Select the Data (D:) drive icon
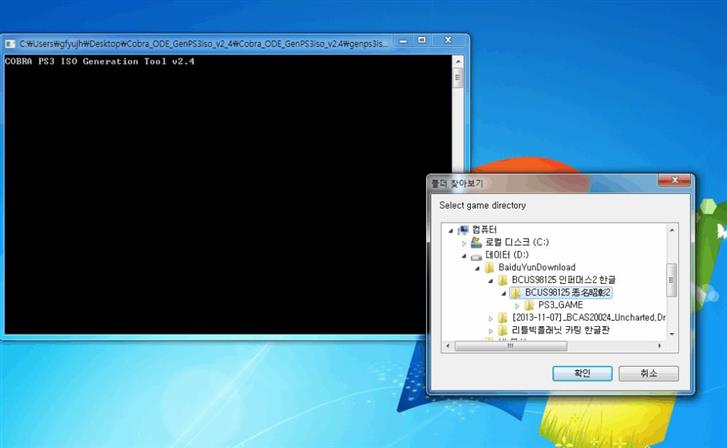Screen dimensions: 727x448 (476, 255)
